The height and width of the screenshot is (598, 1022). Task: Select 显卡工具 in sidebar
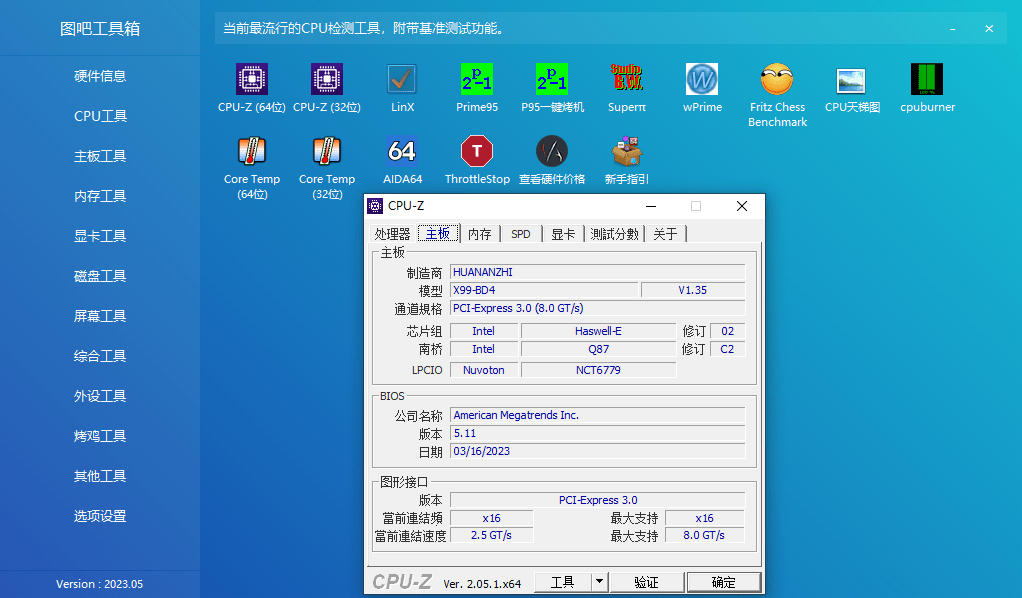pyautogui.click(x=100, y=236)
